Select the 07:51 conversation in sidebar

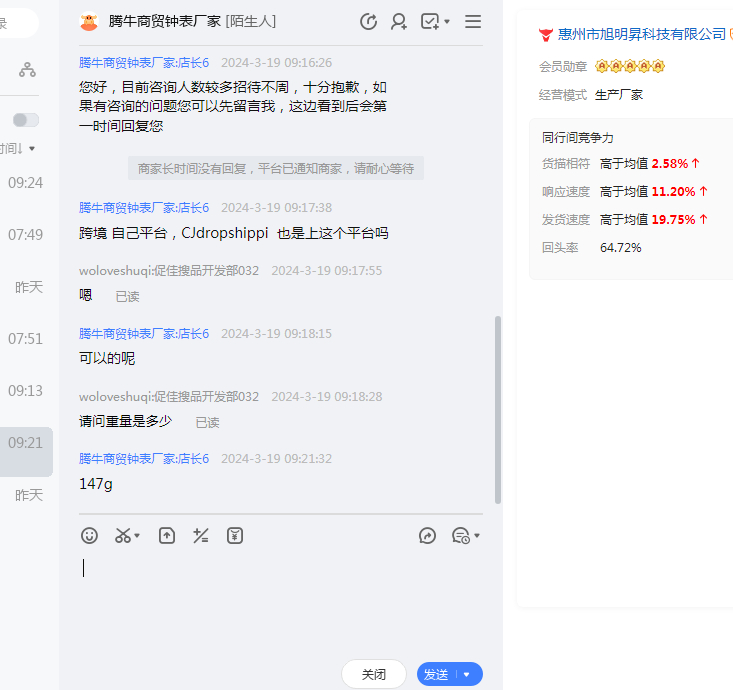pyautogui.click(x=26, y=339)
